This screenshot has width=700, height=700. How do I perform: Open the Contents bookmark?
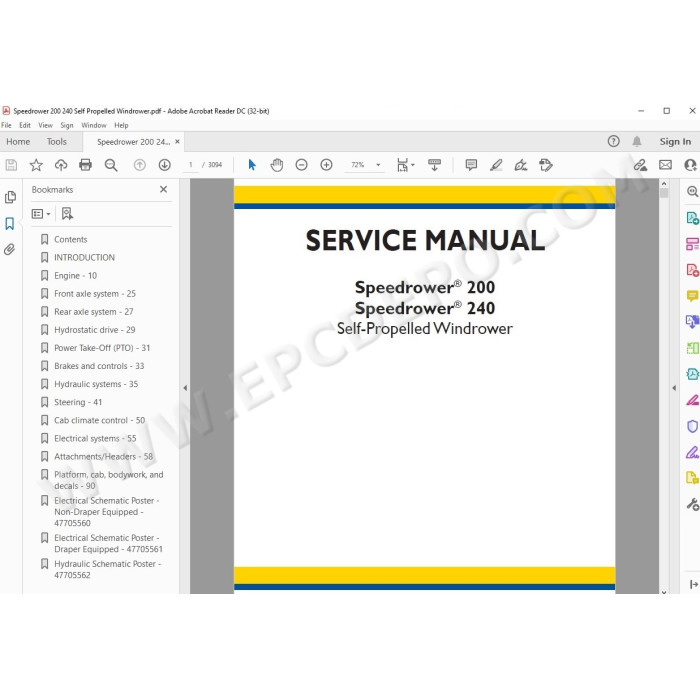click(71, 239)
